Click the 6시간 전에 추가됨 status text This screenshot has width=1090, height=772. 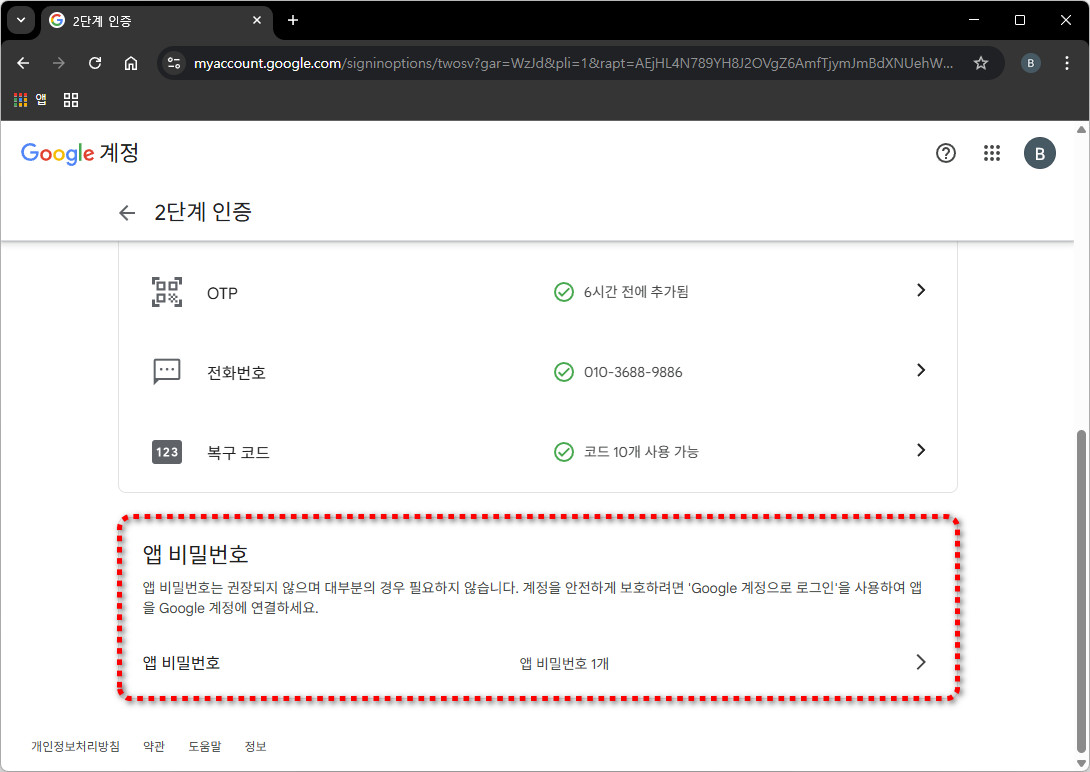(x=636, y=292)
